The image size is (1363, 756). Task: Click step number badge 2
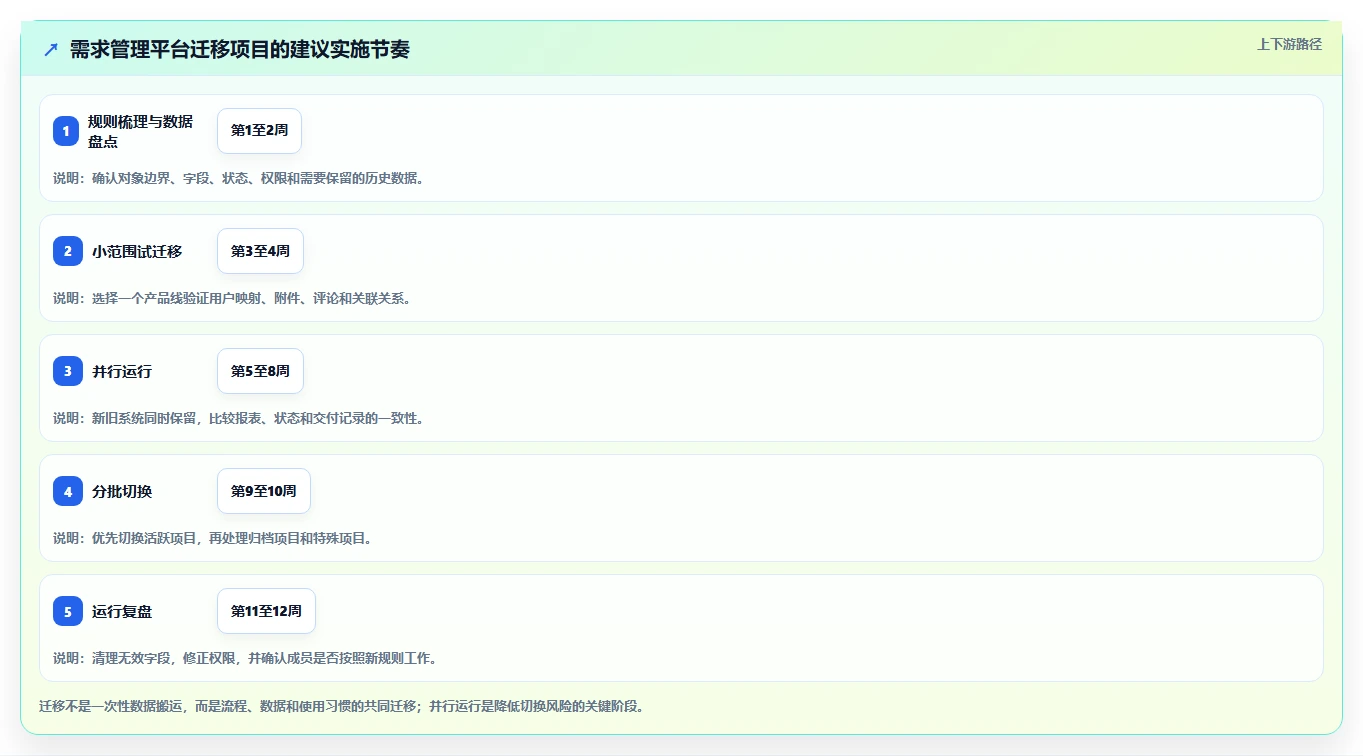(x=67, y=251)
